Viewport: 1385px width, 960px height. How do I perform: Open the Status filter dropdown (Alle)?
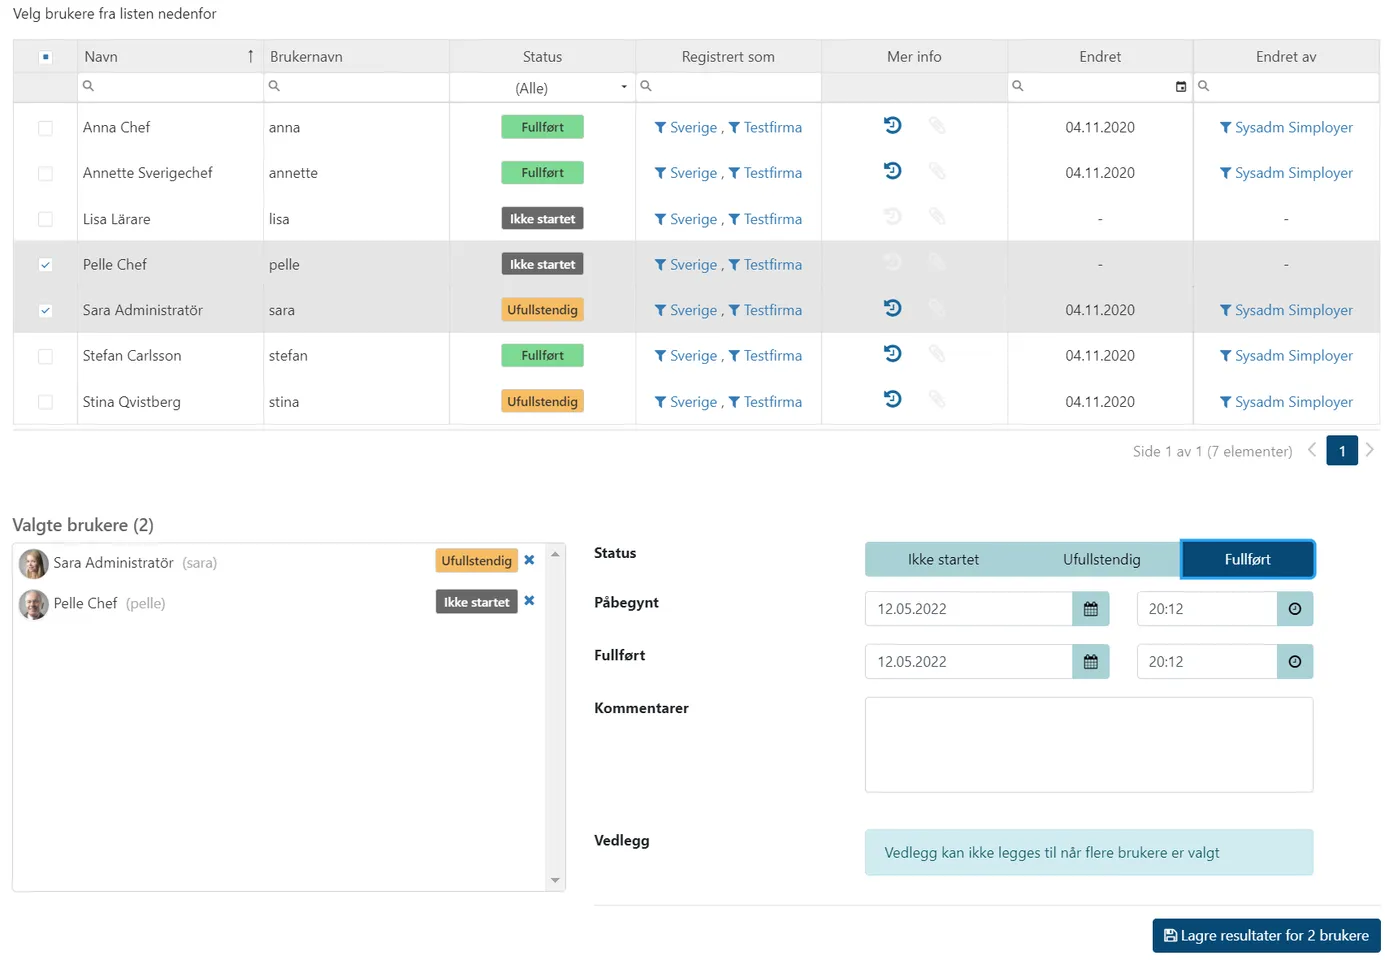click(542, 88)
